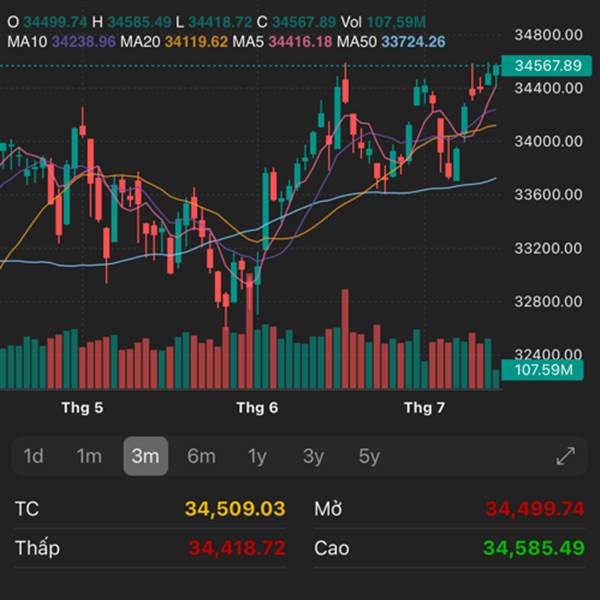The height and width of the screenshot is (600, 600).
Task: Click the 33200.00 price axis label
Action: tap(549, 248)
